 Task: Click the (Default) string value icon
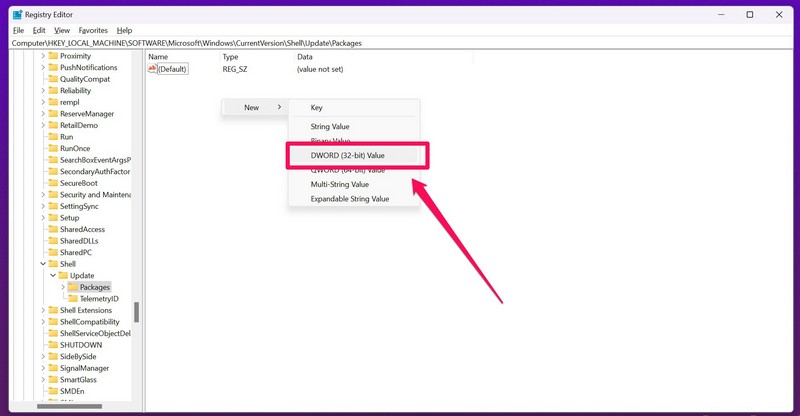tap(153, 69)
